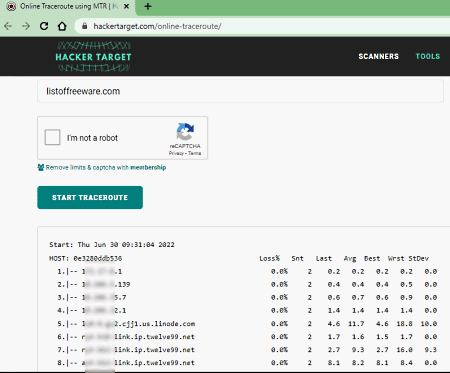
Task: Open the reCAPTCHA Privacy link
Action: [x=176, y=153]
